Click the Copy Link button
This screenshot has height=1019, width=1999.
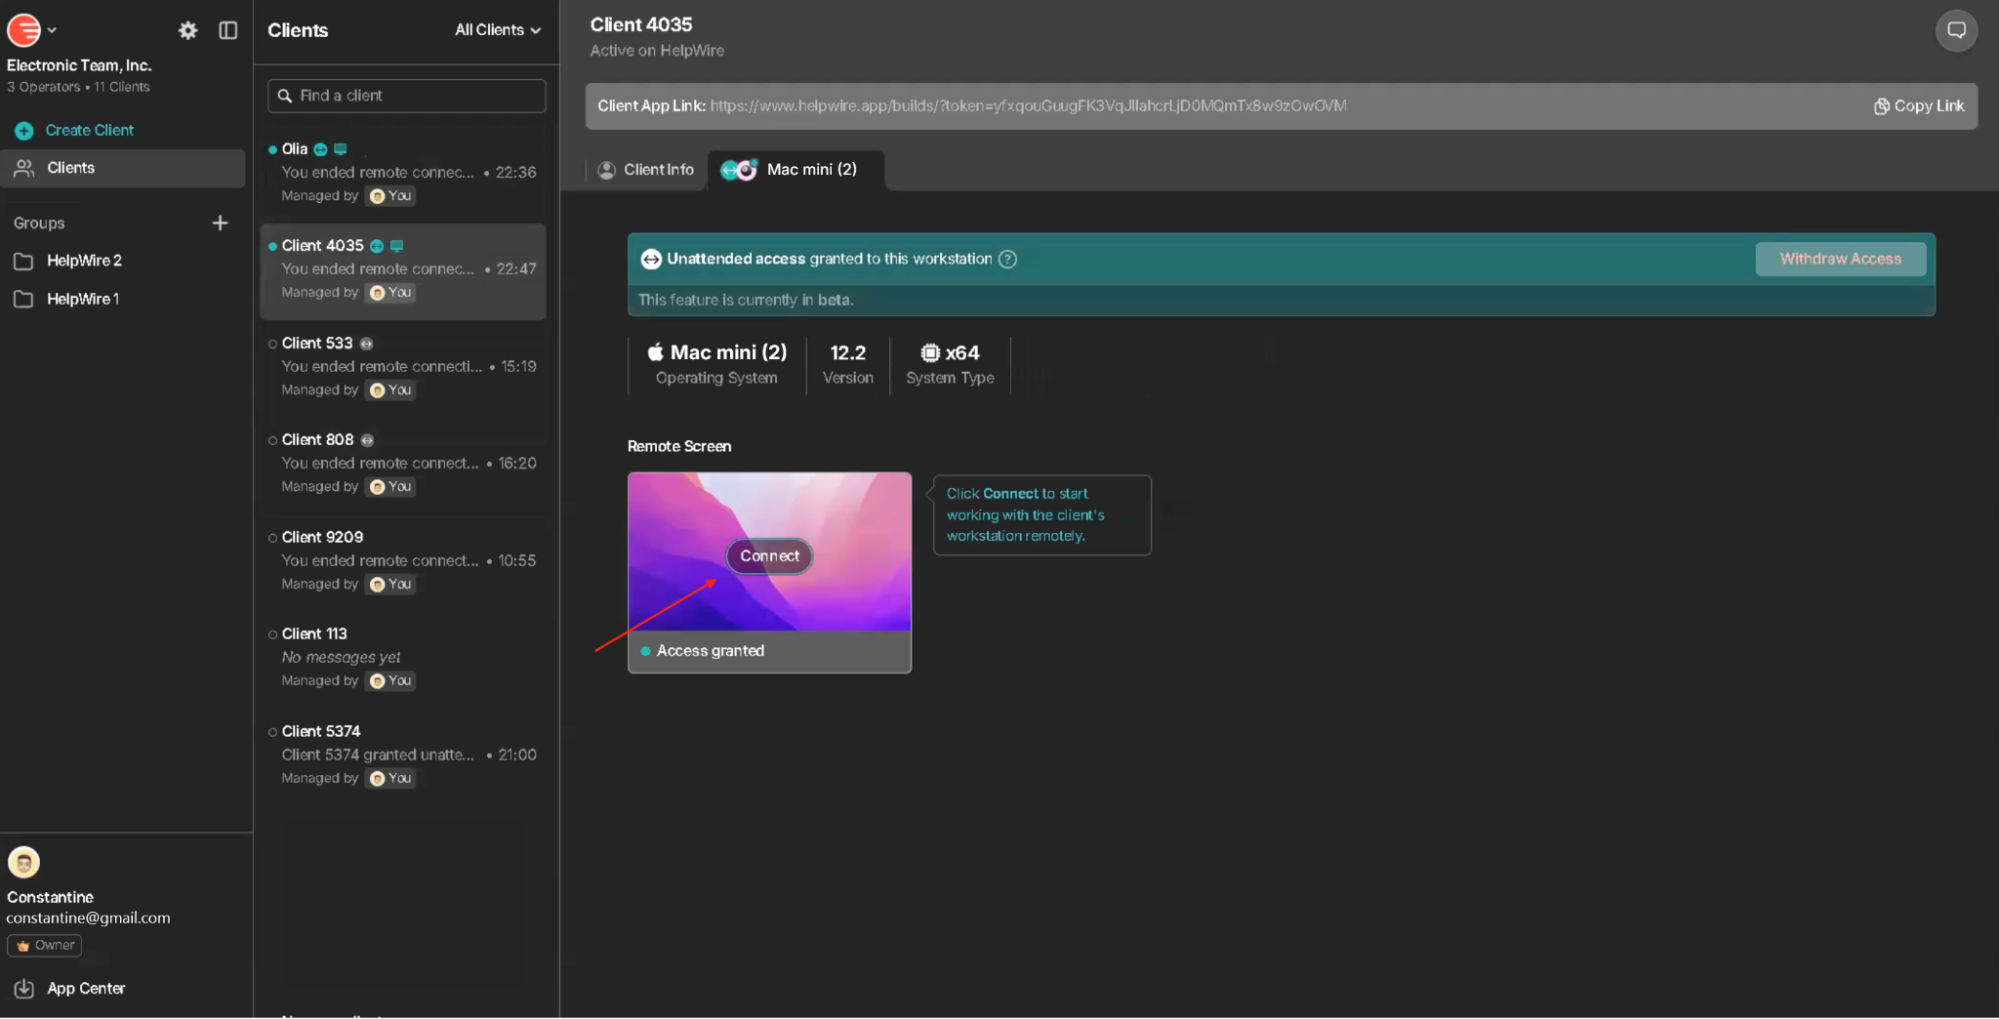pos(1918,106)
